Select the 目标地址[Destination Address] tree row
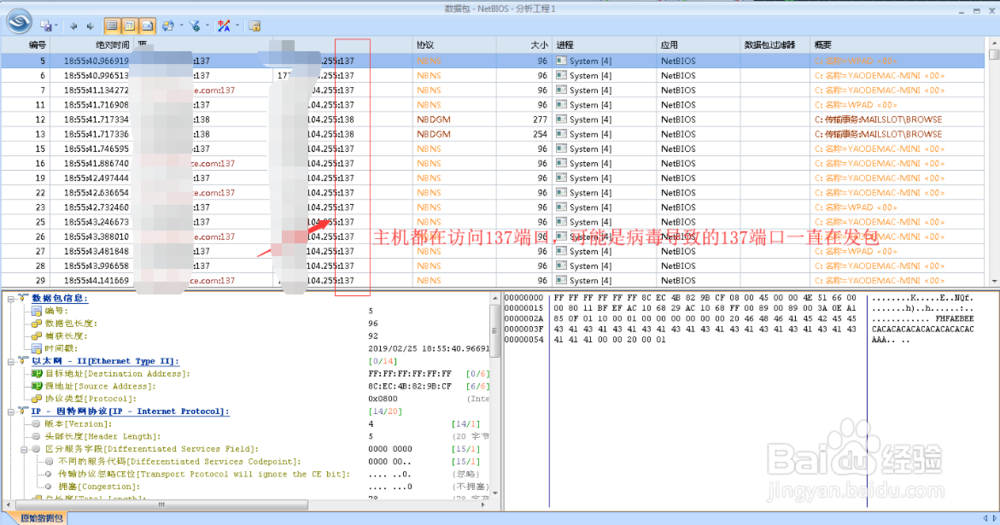 pos(117,374)
